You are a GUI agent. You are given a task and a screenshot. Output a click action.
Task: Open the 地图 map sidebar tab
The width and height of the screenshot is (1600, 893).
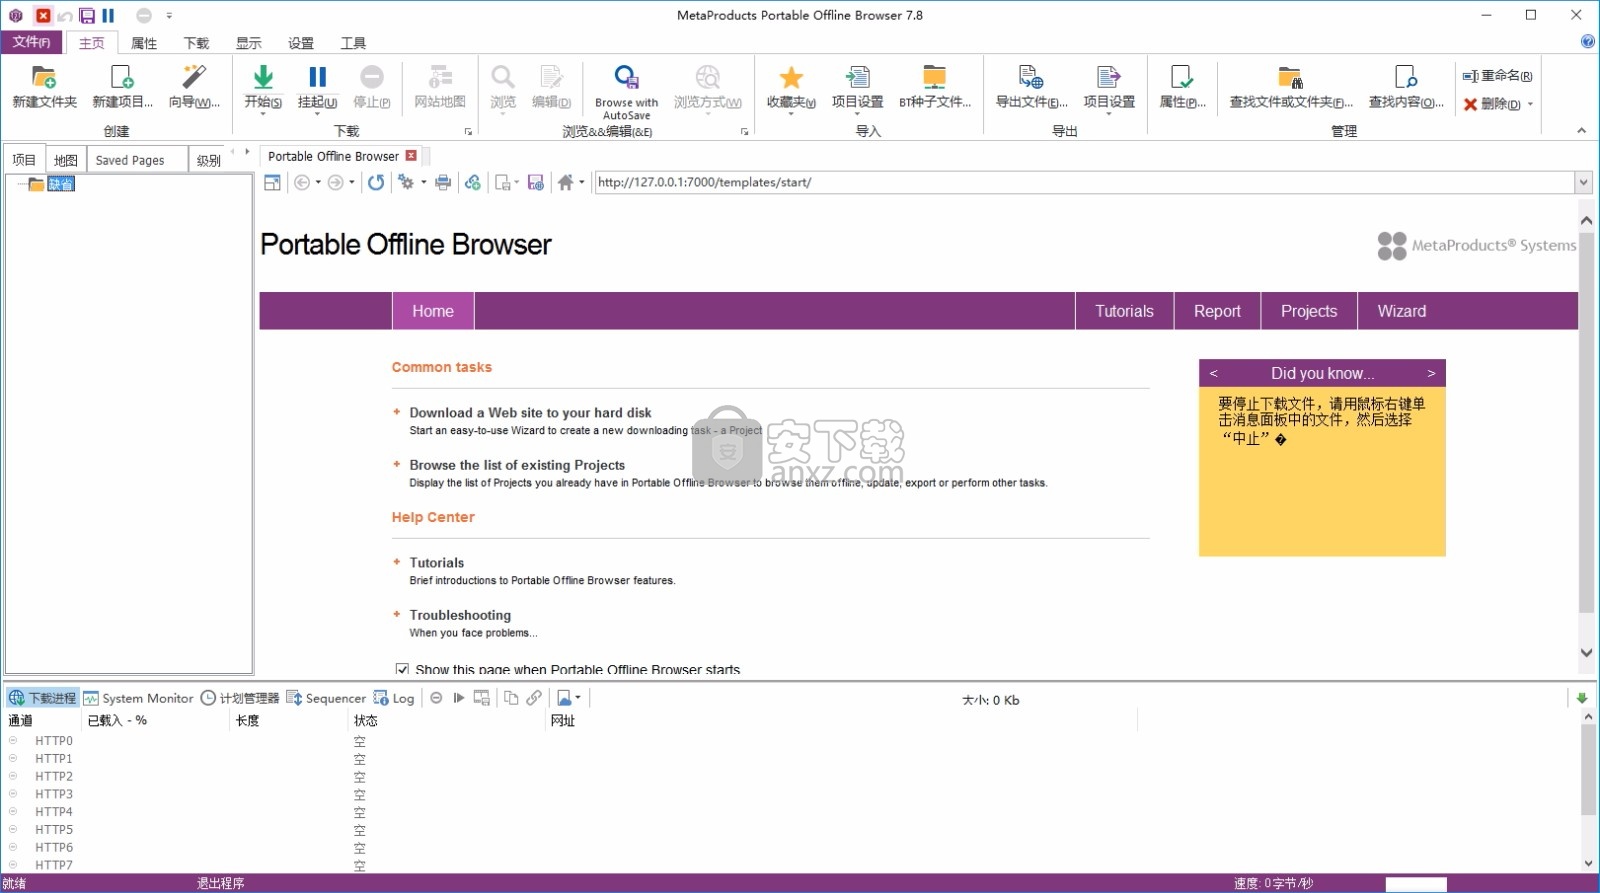[66, 160]
